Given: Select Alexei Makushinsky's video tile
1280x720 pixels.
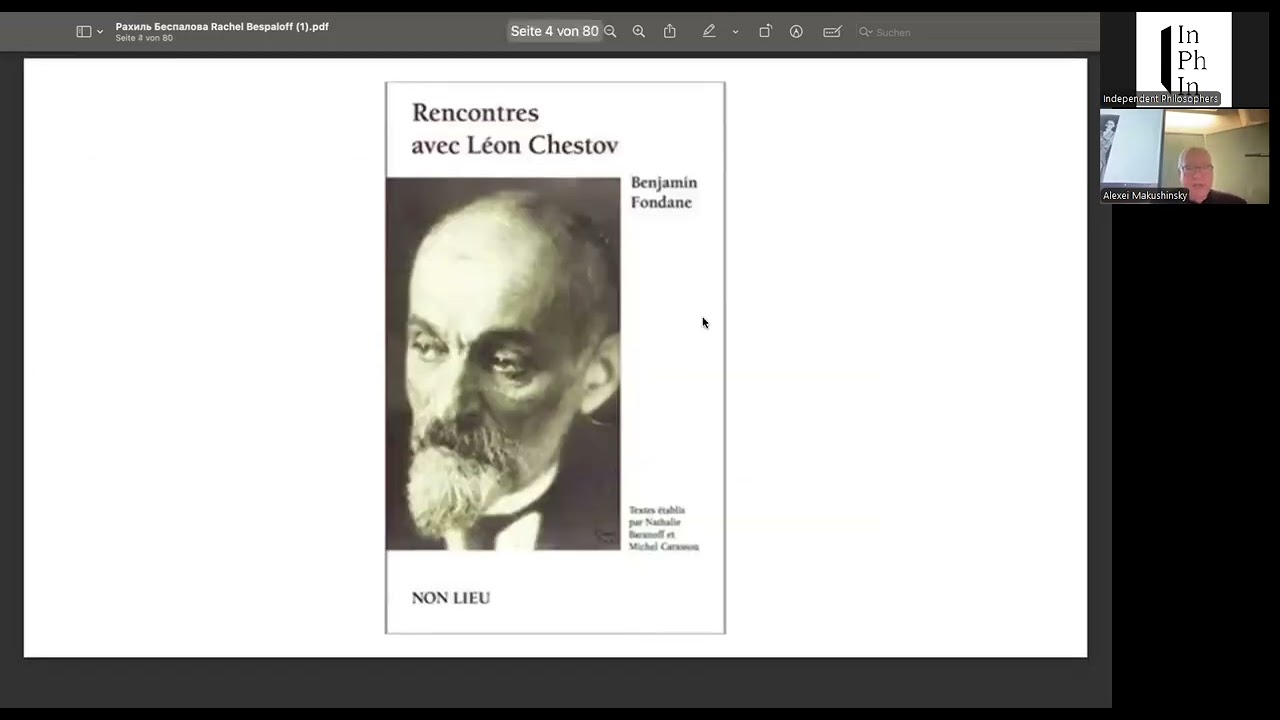Looking at the screenshot, I should [x=1184, y=156].
